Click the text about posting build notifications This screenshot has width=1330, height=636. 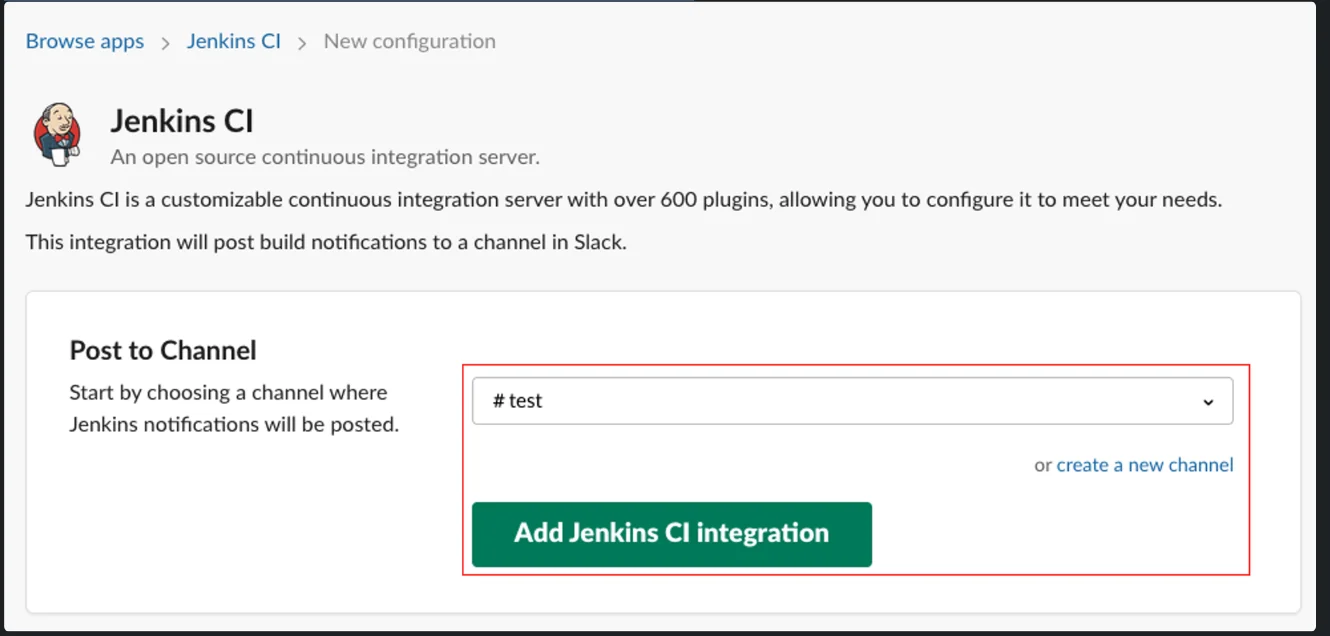tap(326, 242)
